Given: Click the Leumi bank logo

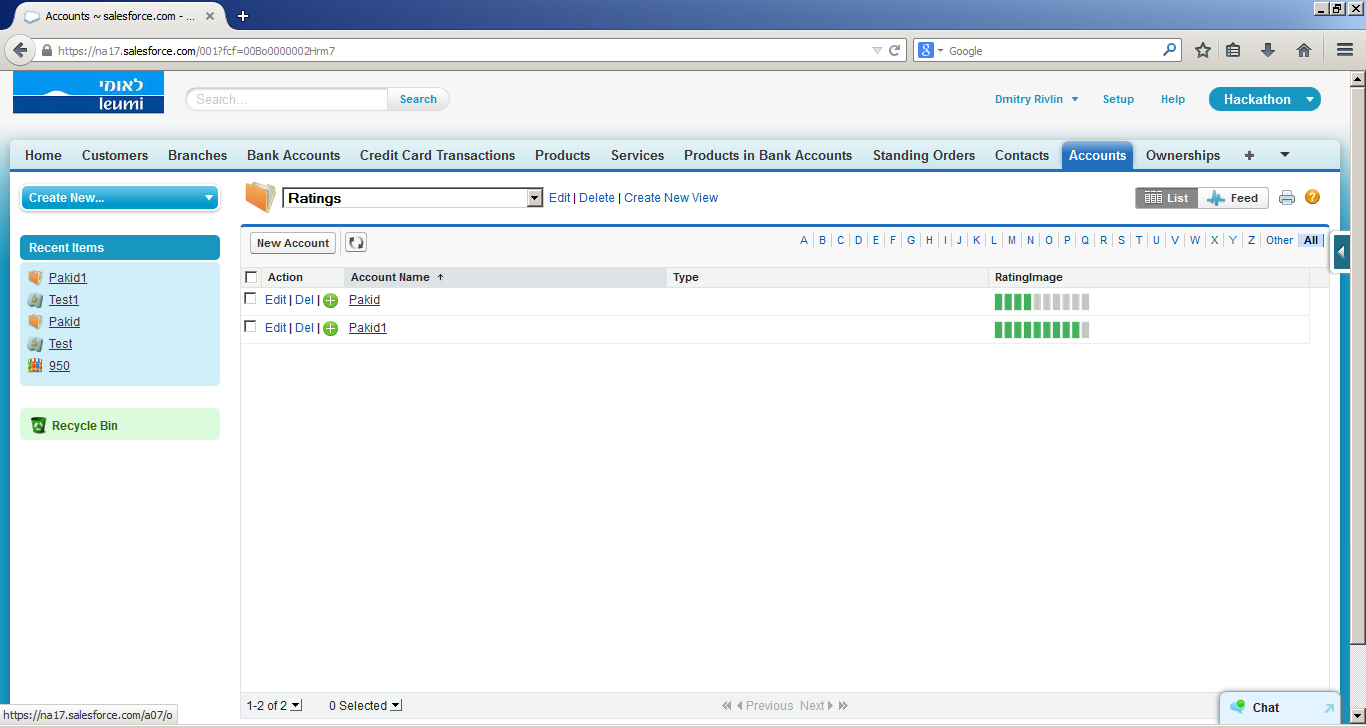Looking at the screenshot, I should [88, 93].
